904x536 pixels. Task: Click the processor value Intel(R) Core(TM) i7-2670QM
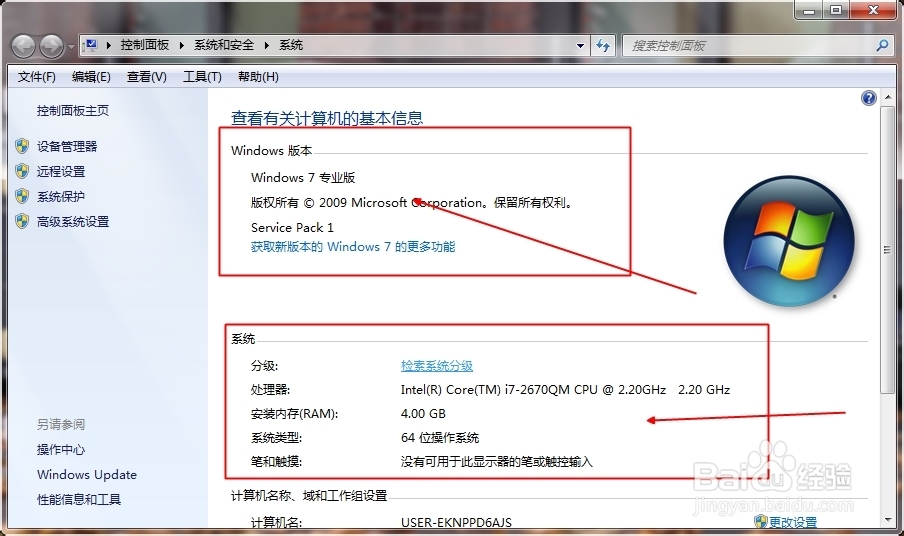[565, 390]
